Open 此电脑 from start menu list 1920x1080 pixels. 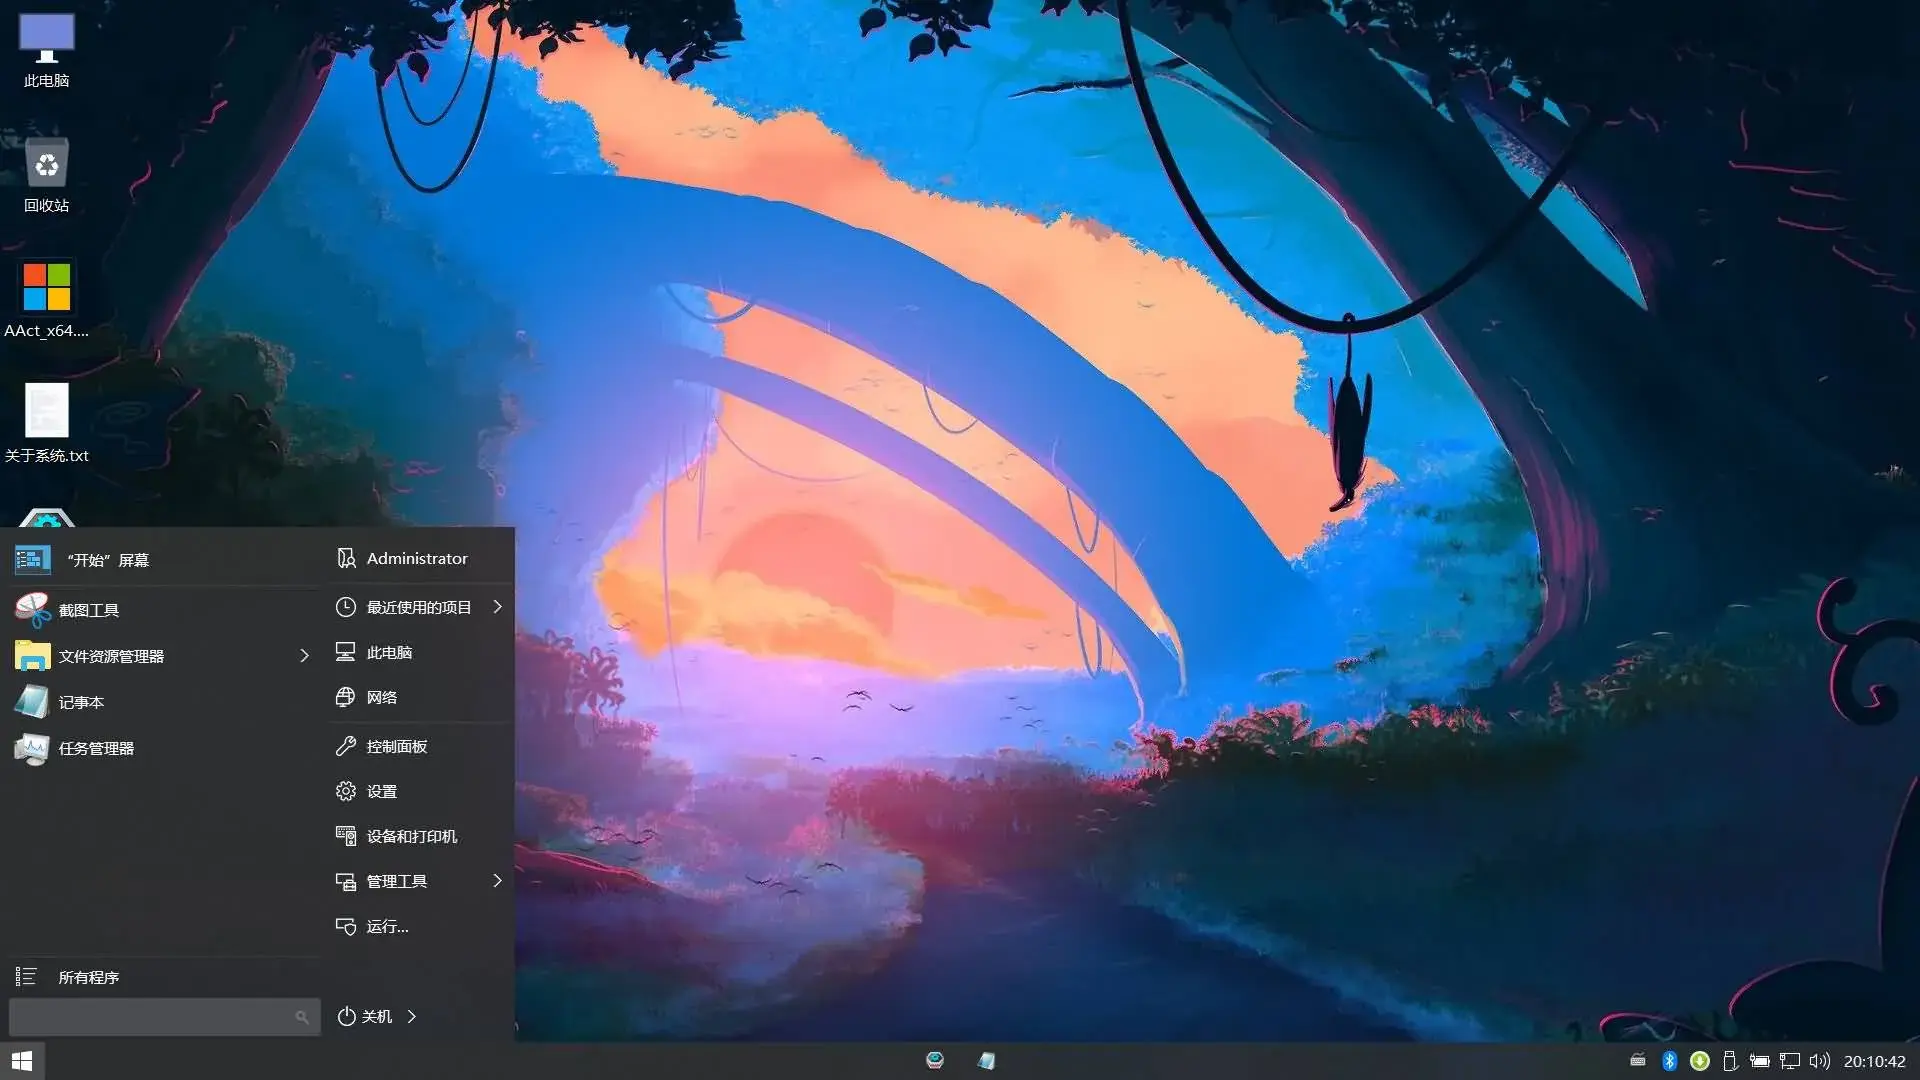click(420, 652)
